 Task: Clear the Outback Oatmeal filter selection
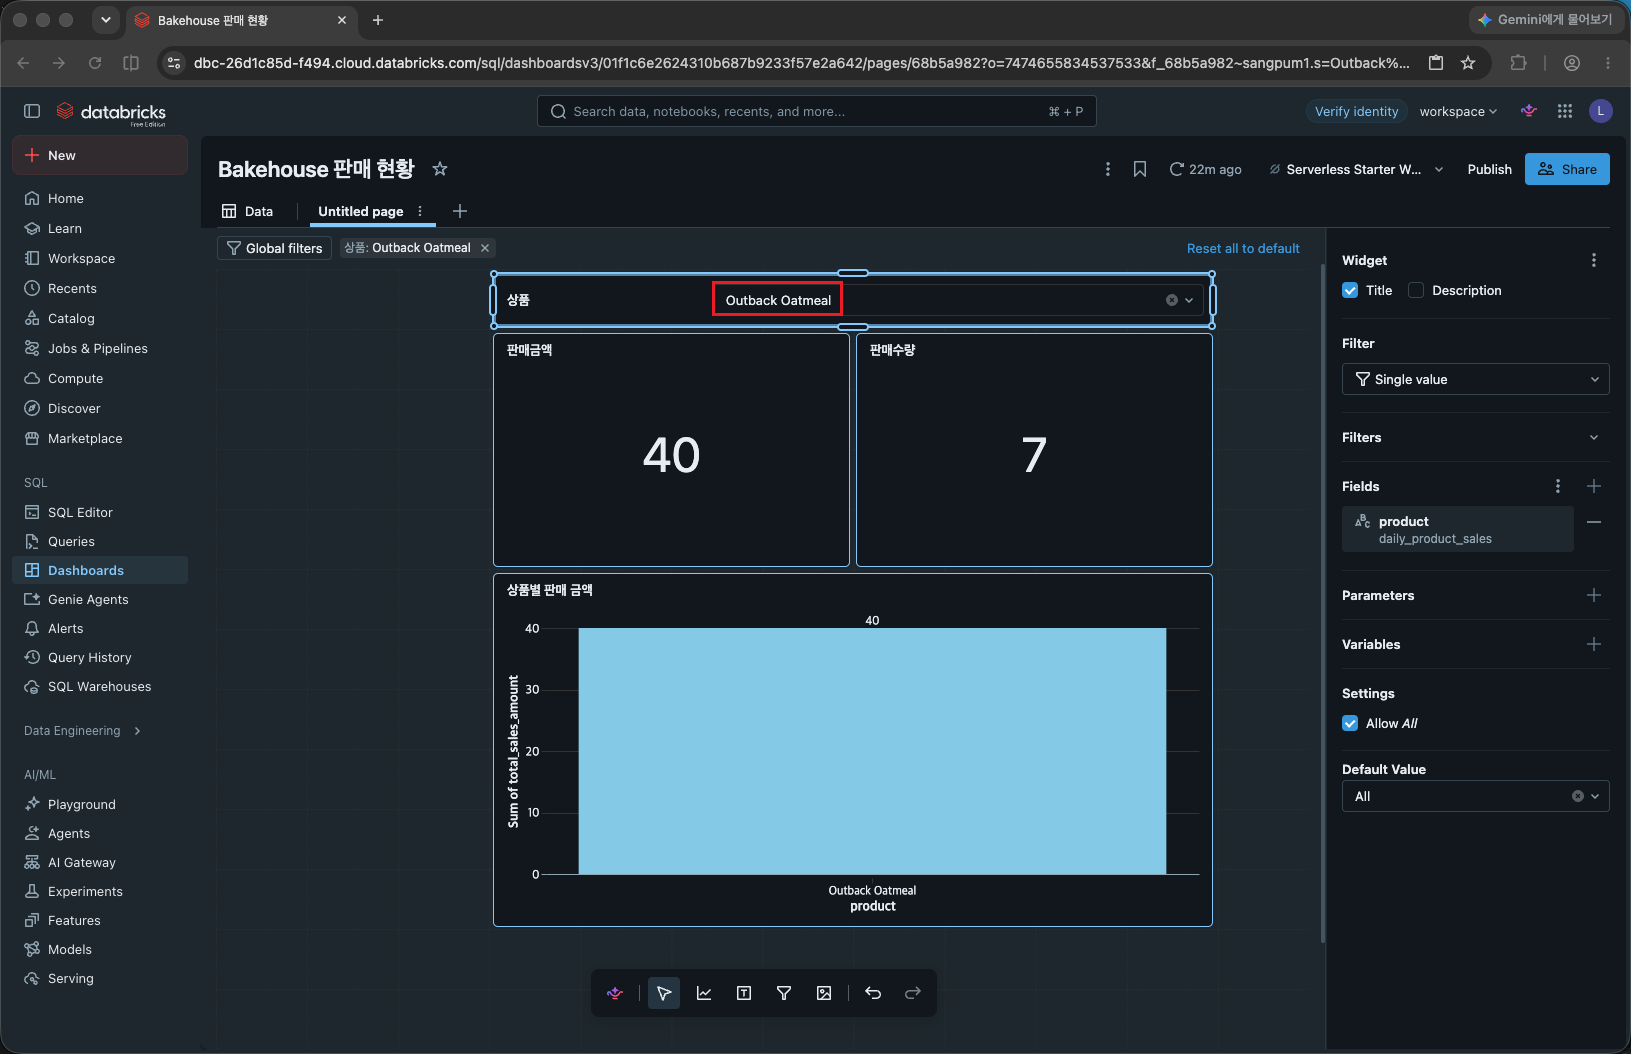click(x=1171, y=300)
